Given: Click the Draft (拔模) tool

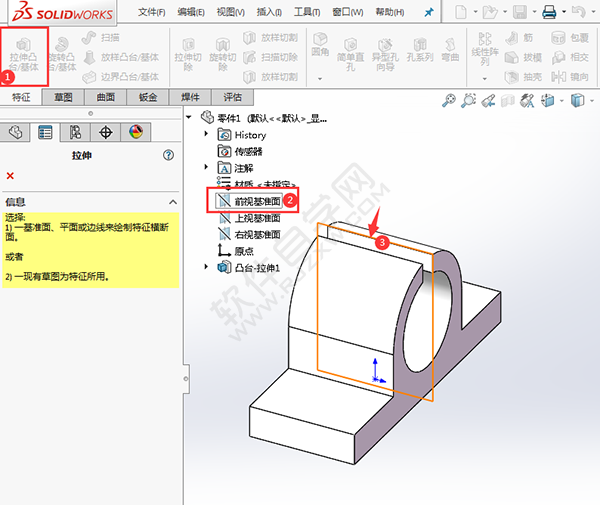Looking at the screenshot, I should pyautogui.click(x=523, y=57).
